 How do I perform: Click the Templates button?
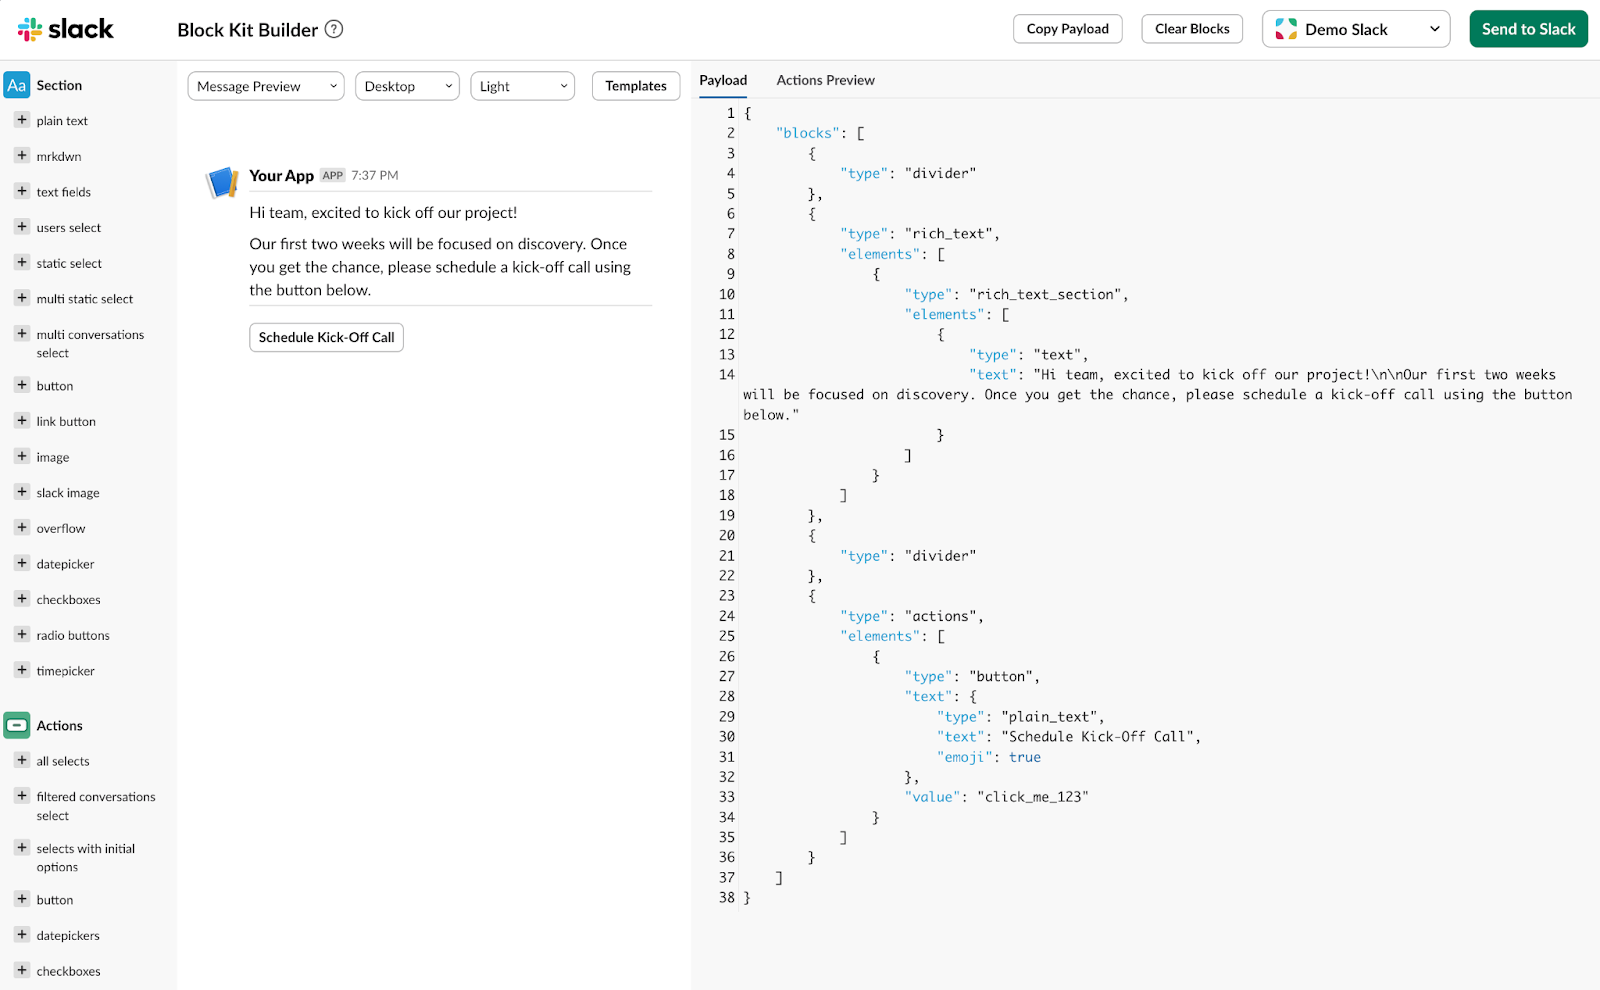[x=636, y=86]
